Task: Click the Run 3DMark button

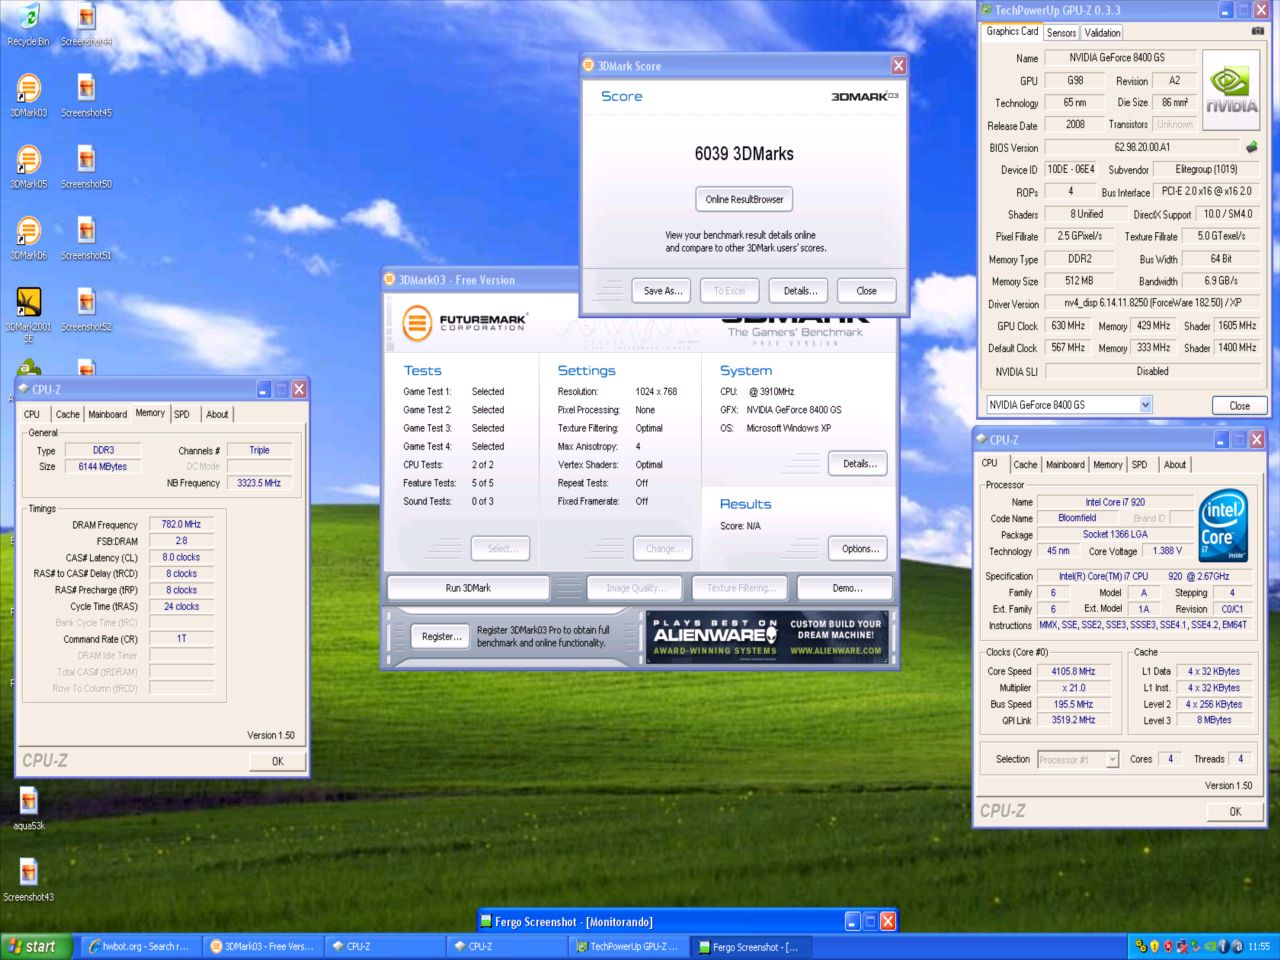Action: pos(468,588)
